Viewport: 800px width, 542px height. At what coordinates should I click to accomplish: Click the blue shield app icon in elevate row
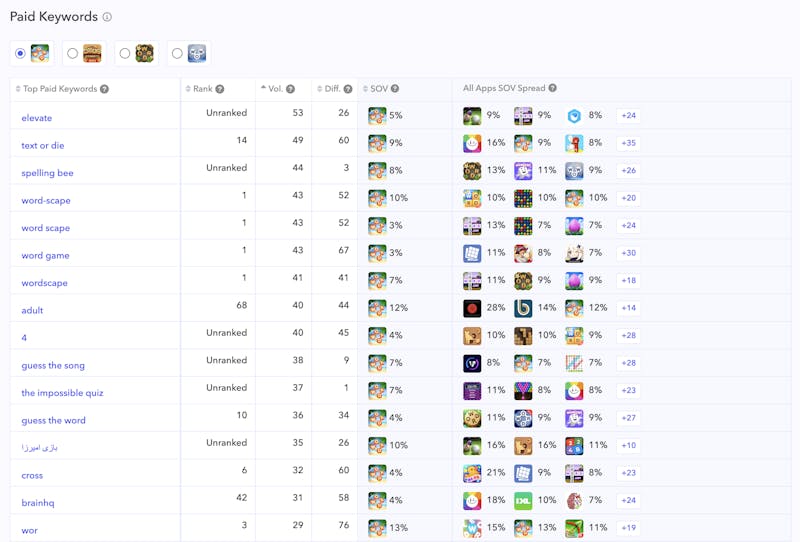click(574, 116)
